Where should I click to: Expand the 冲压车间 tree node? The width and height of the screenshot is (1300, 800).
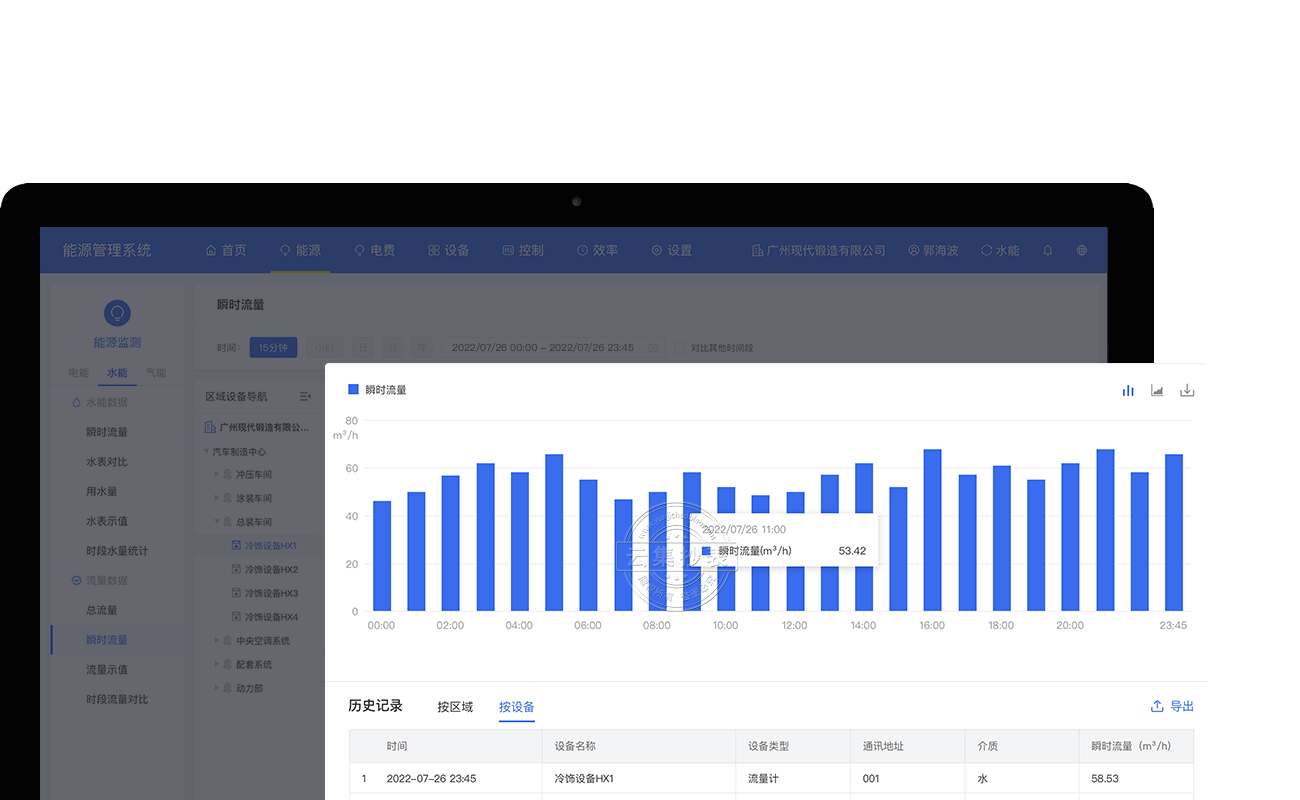point(217,474)
